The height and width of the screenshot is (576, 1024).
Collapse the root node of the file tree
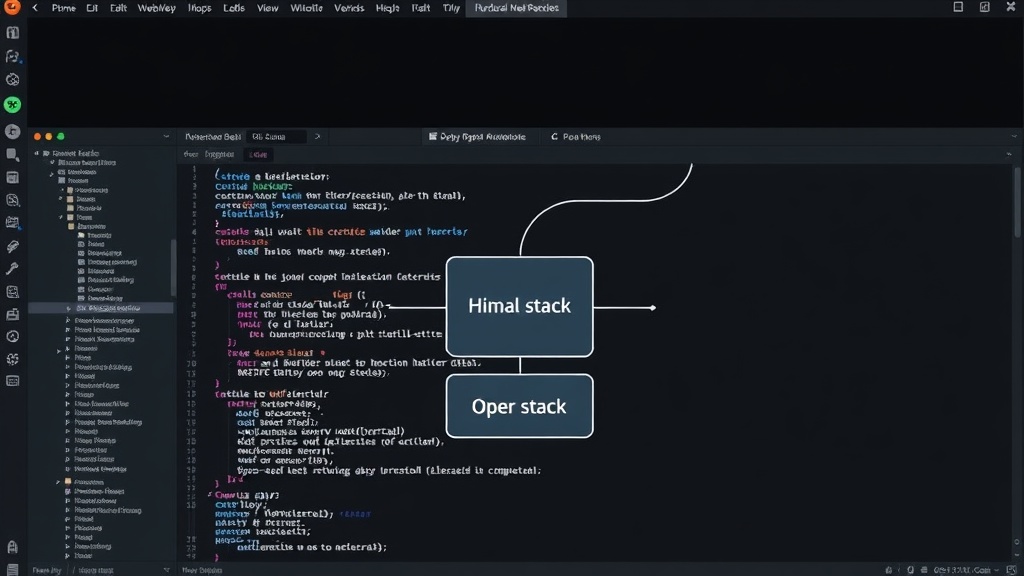tap(37, 153)
